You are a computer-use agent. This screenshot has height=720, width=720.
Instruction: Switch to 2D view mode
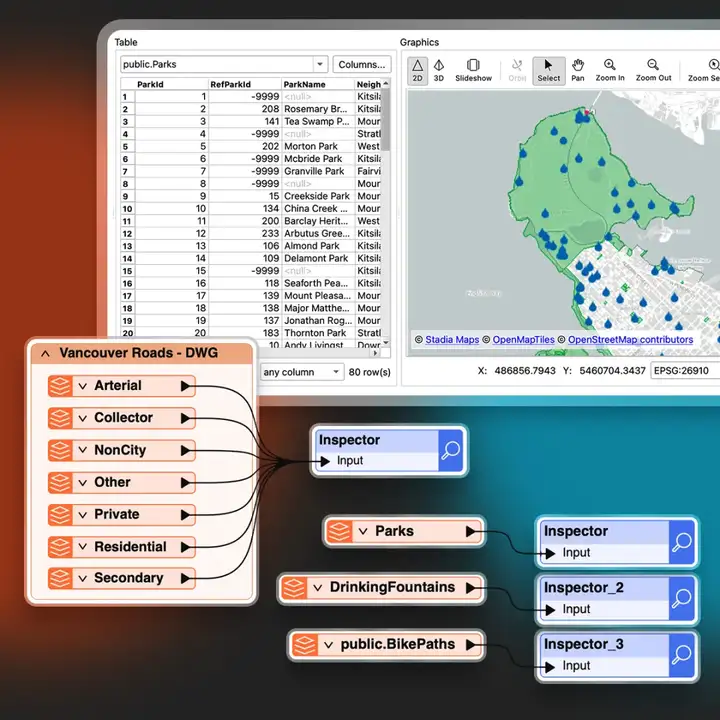coord(417,71)
